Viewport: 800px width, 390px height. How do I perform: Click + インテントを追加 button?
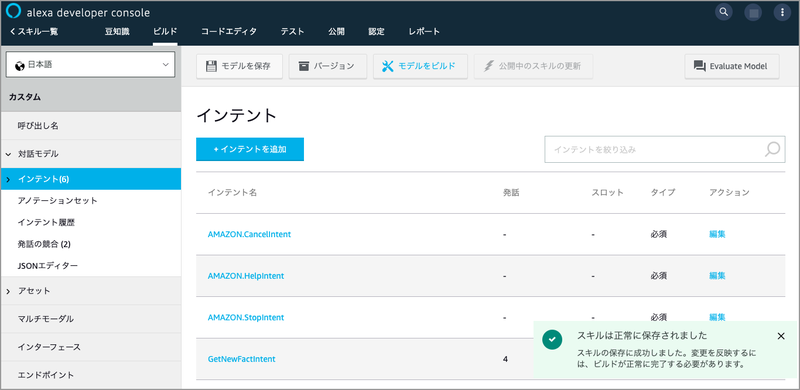click(250, 150)
